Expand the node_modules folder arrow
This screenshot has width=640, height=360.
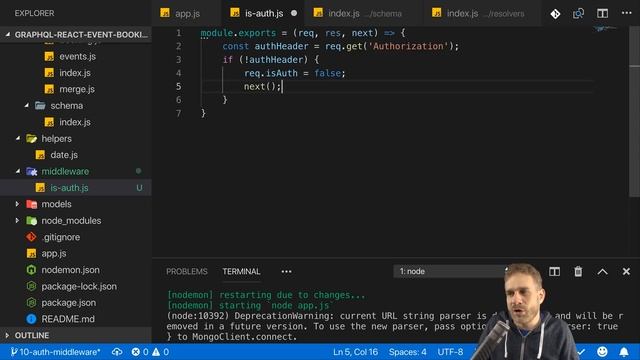click(17, 220)
